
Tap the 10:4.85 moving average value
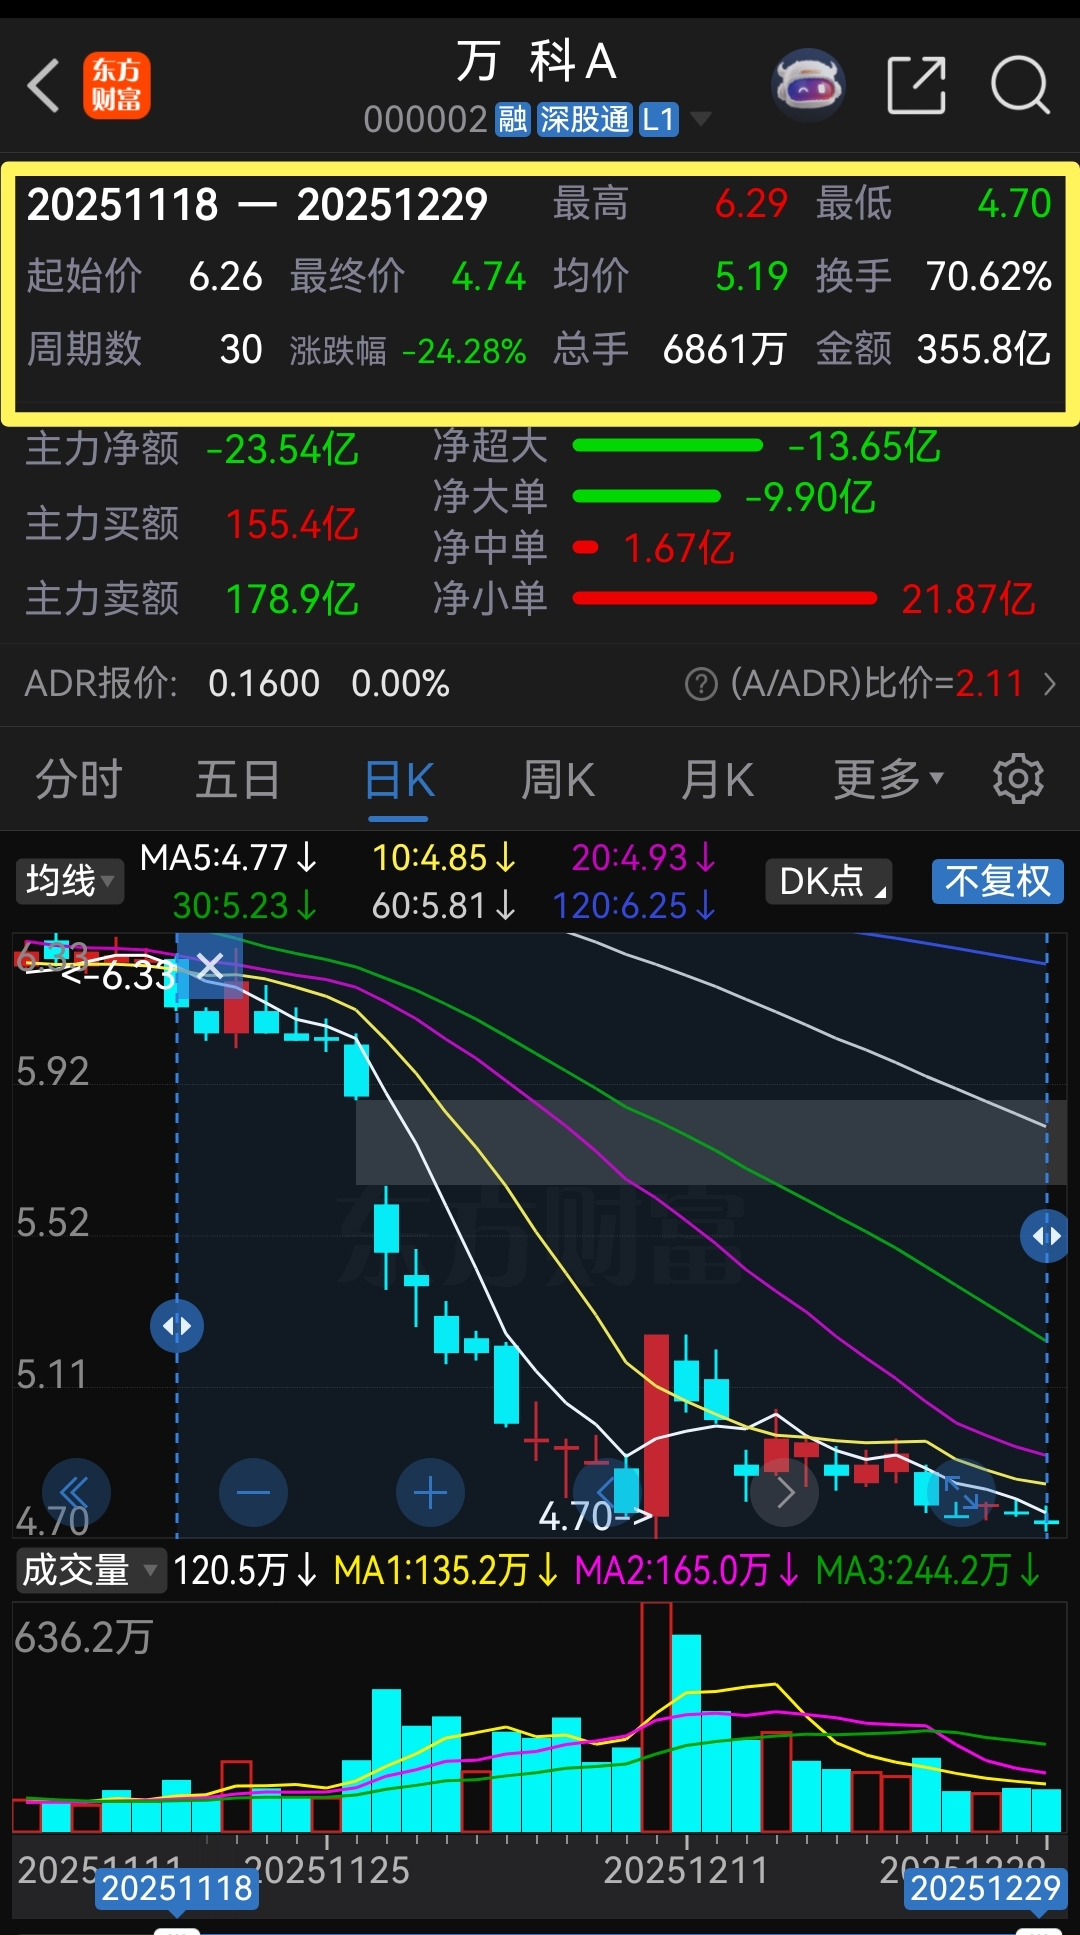pyautogui.click(x=444, y=858)
